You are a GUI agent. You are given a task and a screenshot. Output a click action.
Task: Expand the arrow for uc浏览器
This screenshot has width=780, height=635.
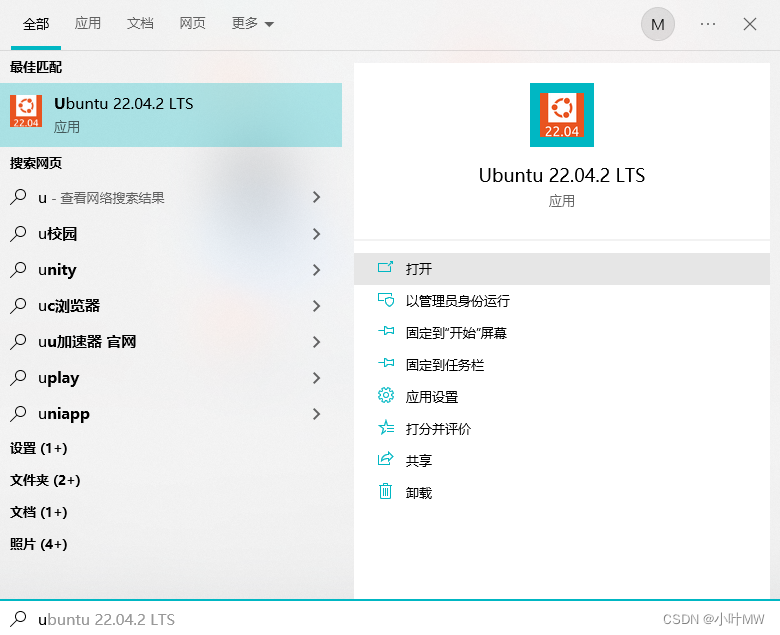[x=316, y=306]
